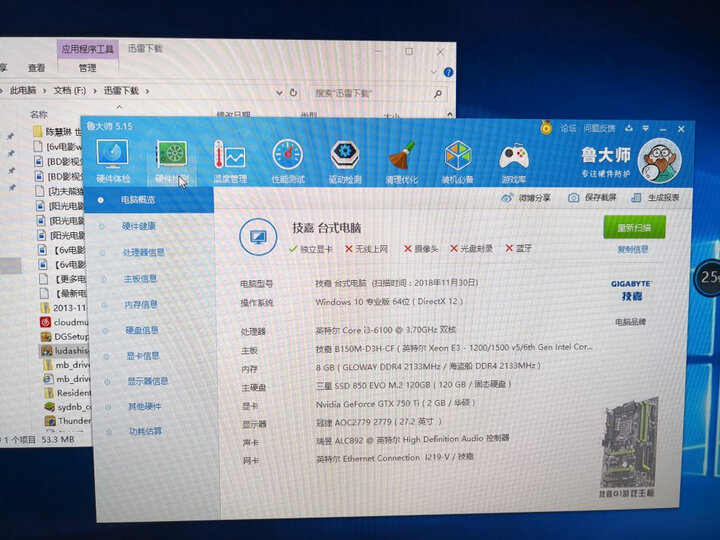This screenshot has height=540, width=720.
Task: Select 电脑概览 in sidebar
Action: click(x=149, y=200)
